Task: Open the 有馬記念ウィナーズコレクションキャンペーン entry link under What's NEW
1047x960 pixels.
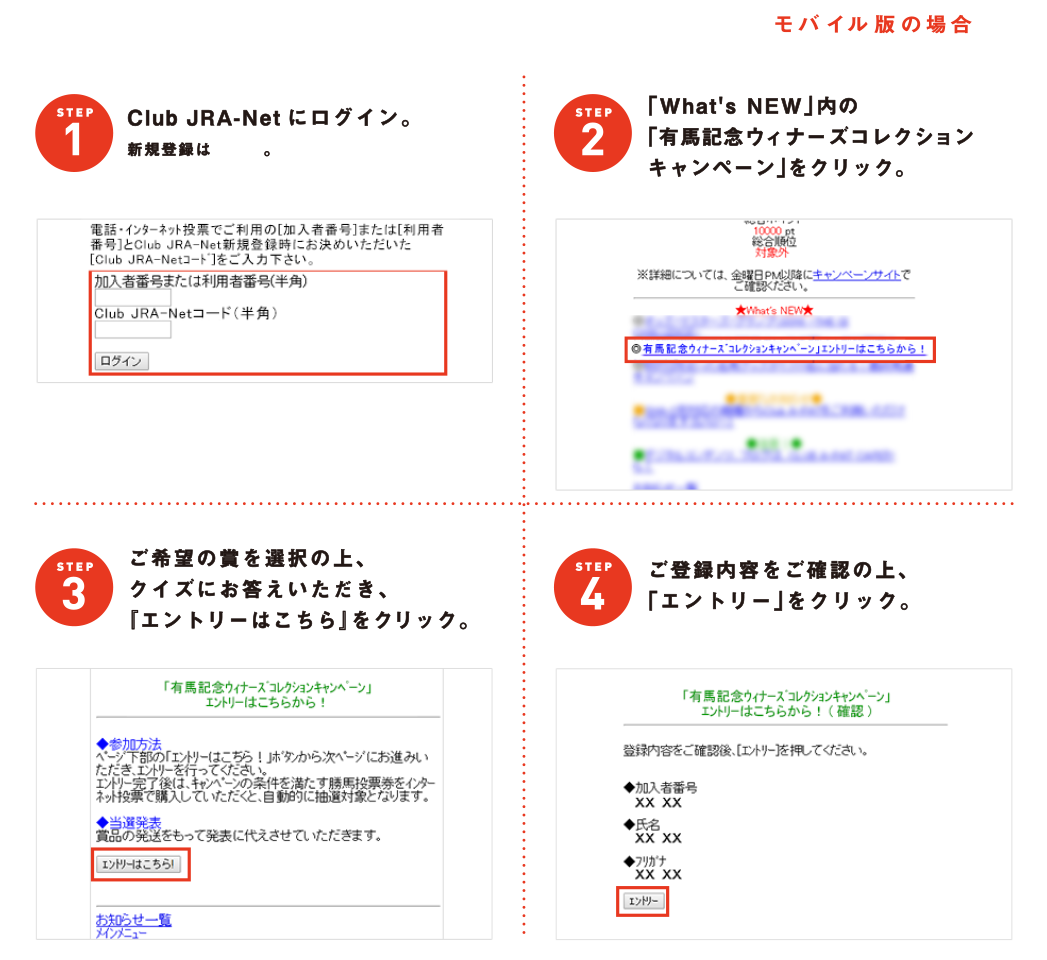Action: [x=784, y=349]
